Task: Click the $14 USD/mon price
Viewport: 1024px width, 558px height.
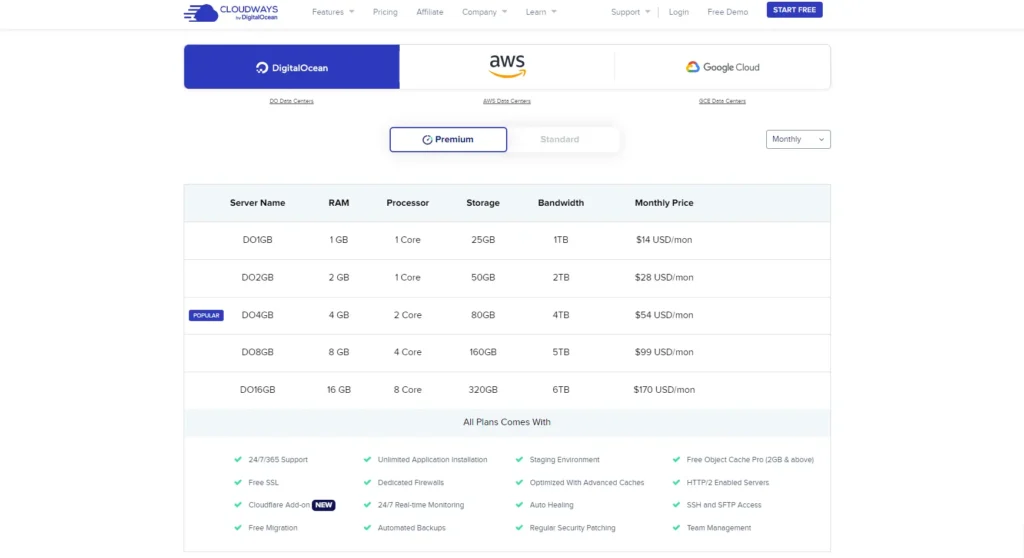Action: coord(664,240)
